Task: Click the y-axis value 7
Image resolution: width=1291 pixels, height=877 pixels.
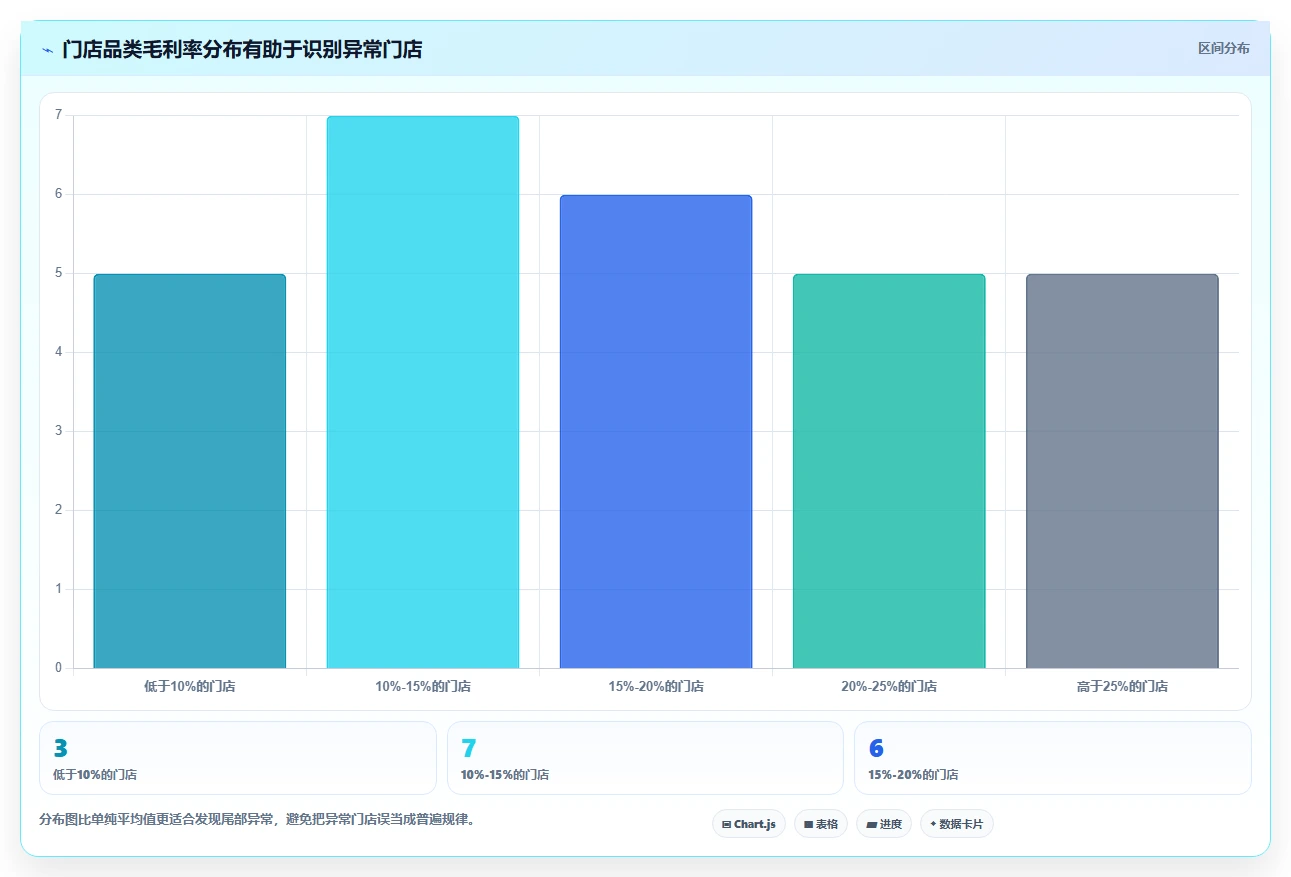Action: 58,115
